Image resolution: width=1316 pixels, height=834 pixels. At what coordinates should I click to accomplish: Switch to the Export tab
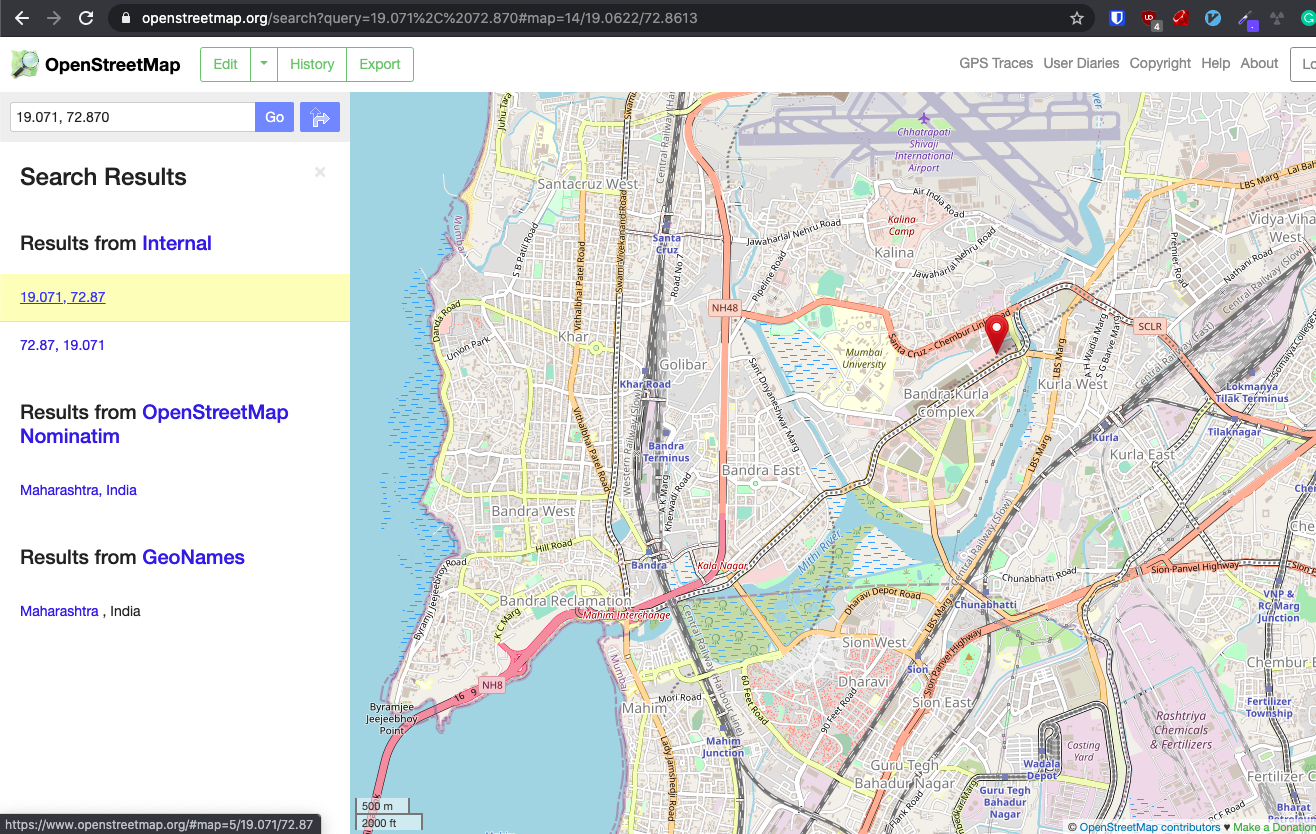[379, 64]
